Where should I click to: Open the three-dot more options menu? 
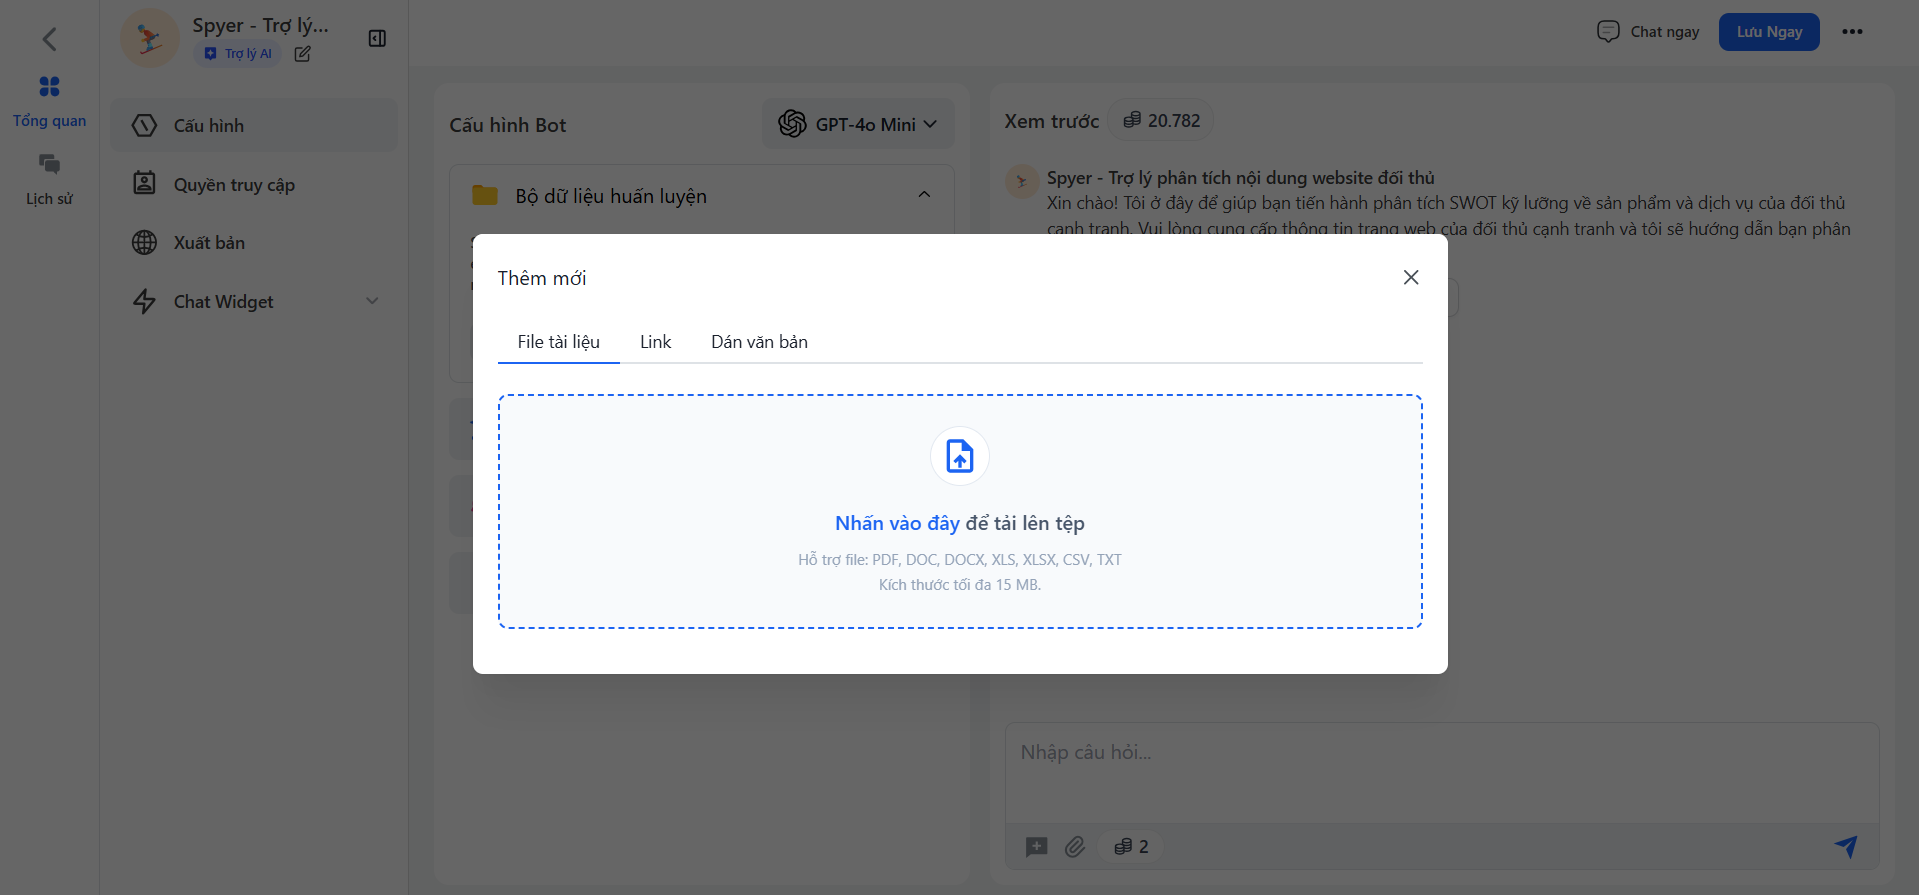pos(1852,32)
